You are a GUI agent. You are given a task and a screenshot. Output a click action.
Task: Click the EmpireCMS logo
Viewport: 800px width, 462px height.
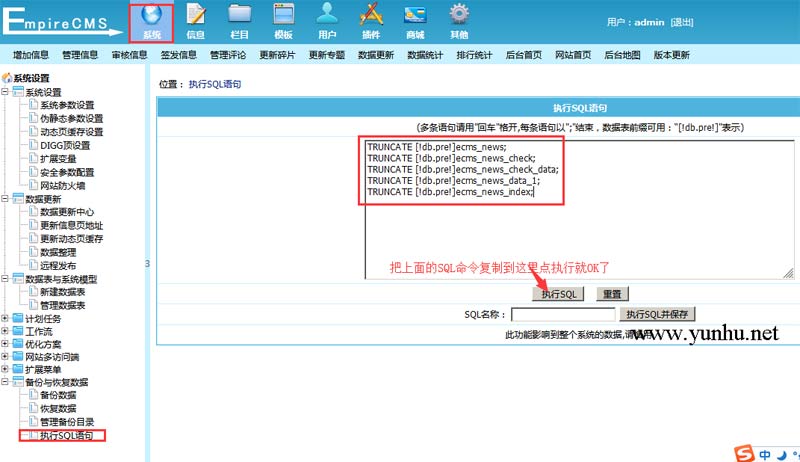point(61,21)
